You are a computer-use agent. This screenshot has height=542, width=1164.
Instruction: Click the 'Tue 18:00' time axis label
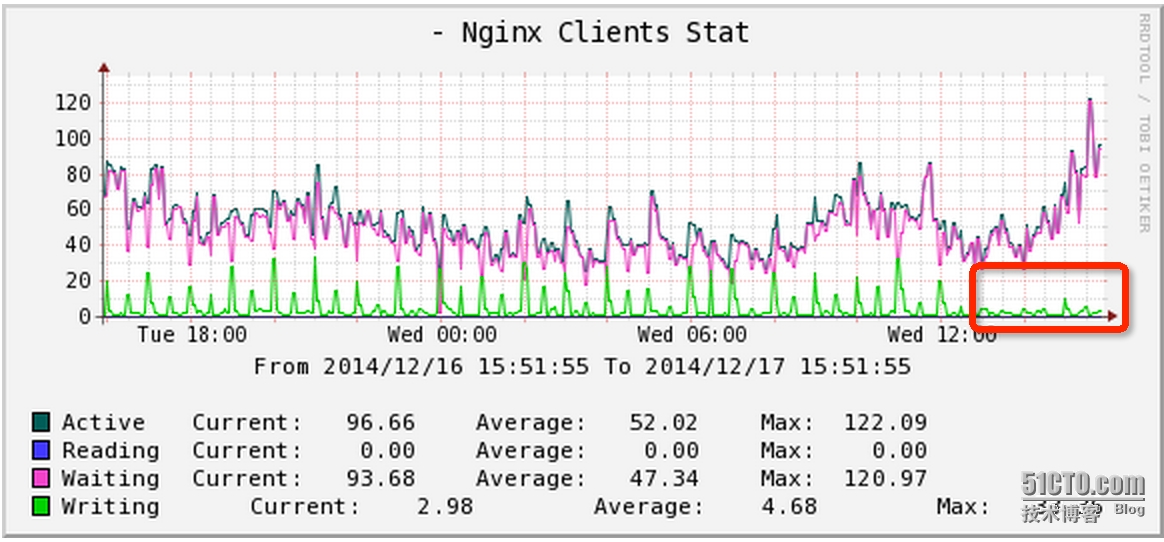coord(192,334)
